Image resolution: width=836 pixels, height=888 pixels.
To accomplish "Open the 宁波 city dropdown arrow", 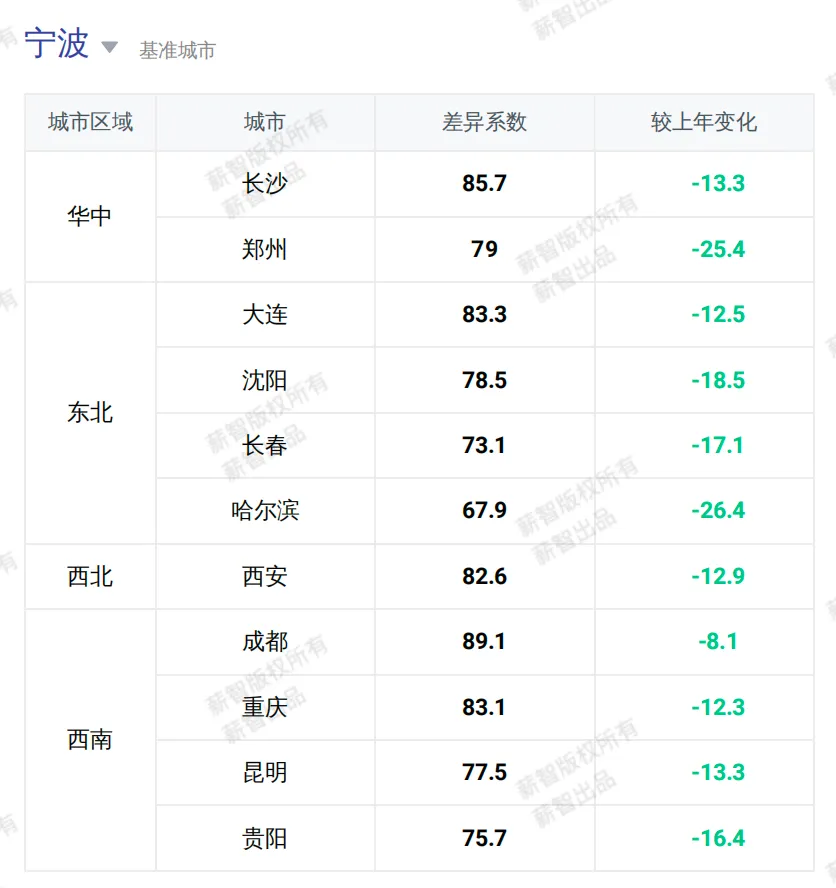I will coord(109,47).
